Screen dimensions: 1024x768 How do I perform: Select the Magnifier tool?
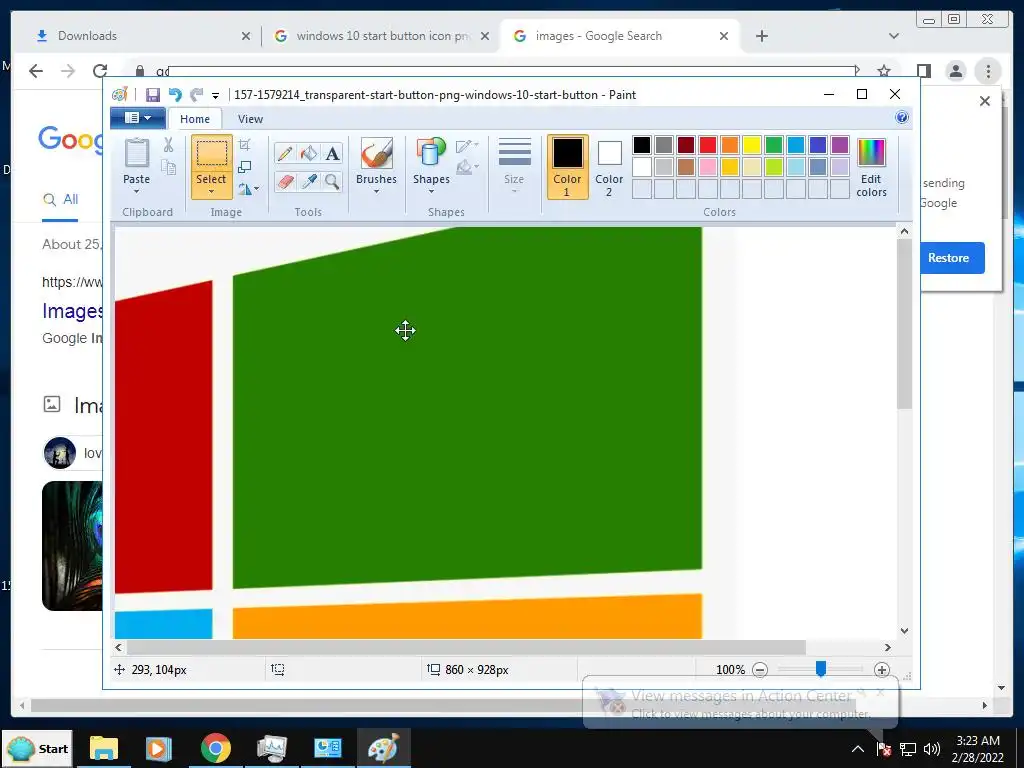pos(332,181)
